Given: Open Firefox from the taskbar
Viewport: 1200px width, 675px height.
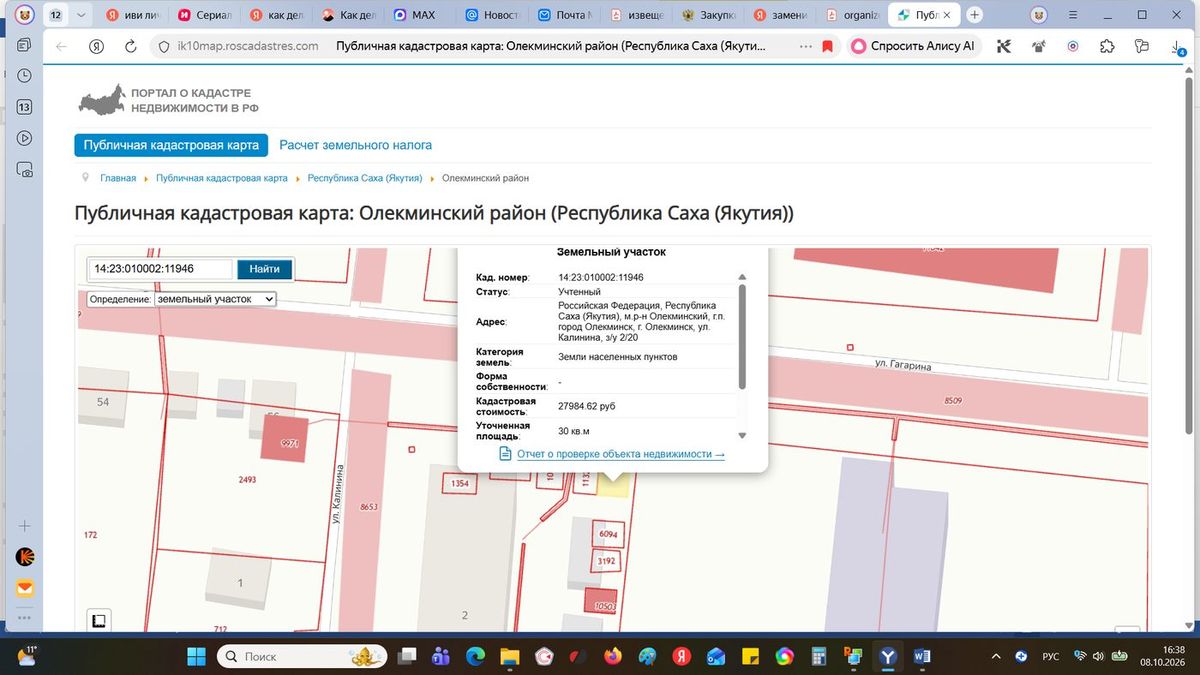Looking at the screenshot, I should point(612,656).
